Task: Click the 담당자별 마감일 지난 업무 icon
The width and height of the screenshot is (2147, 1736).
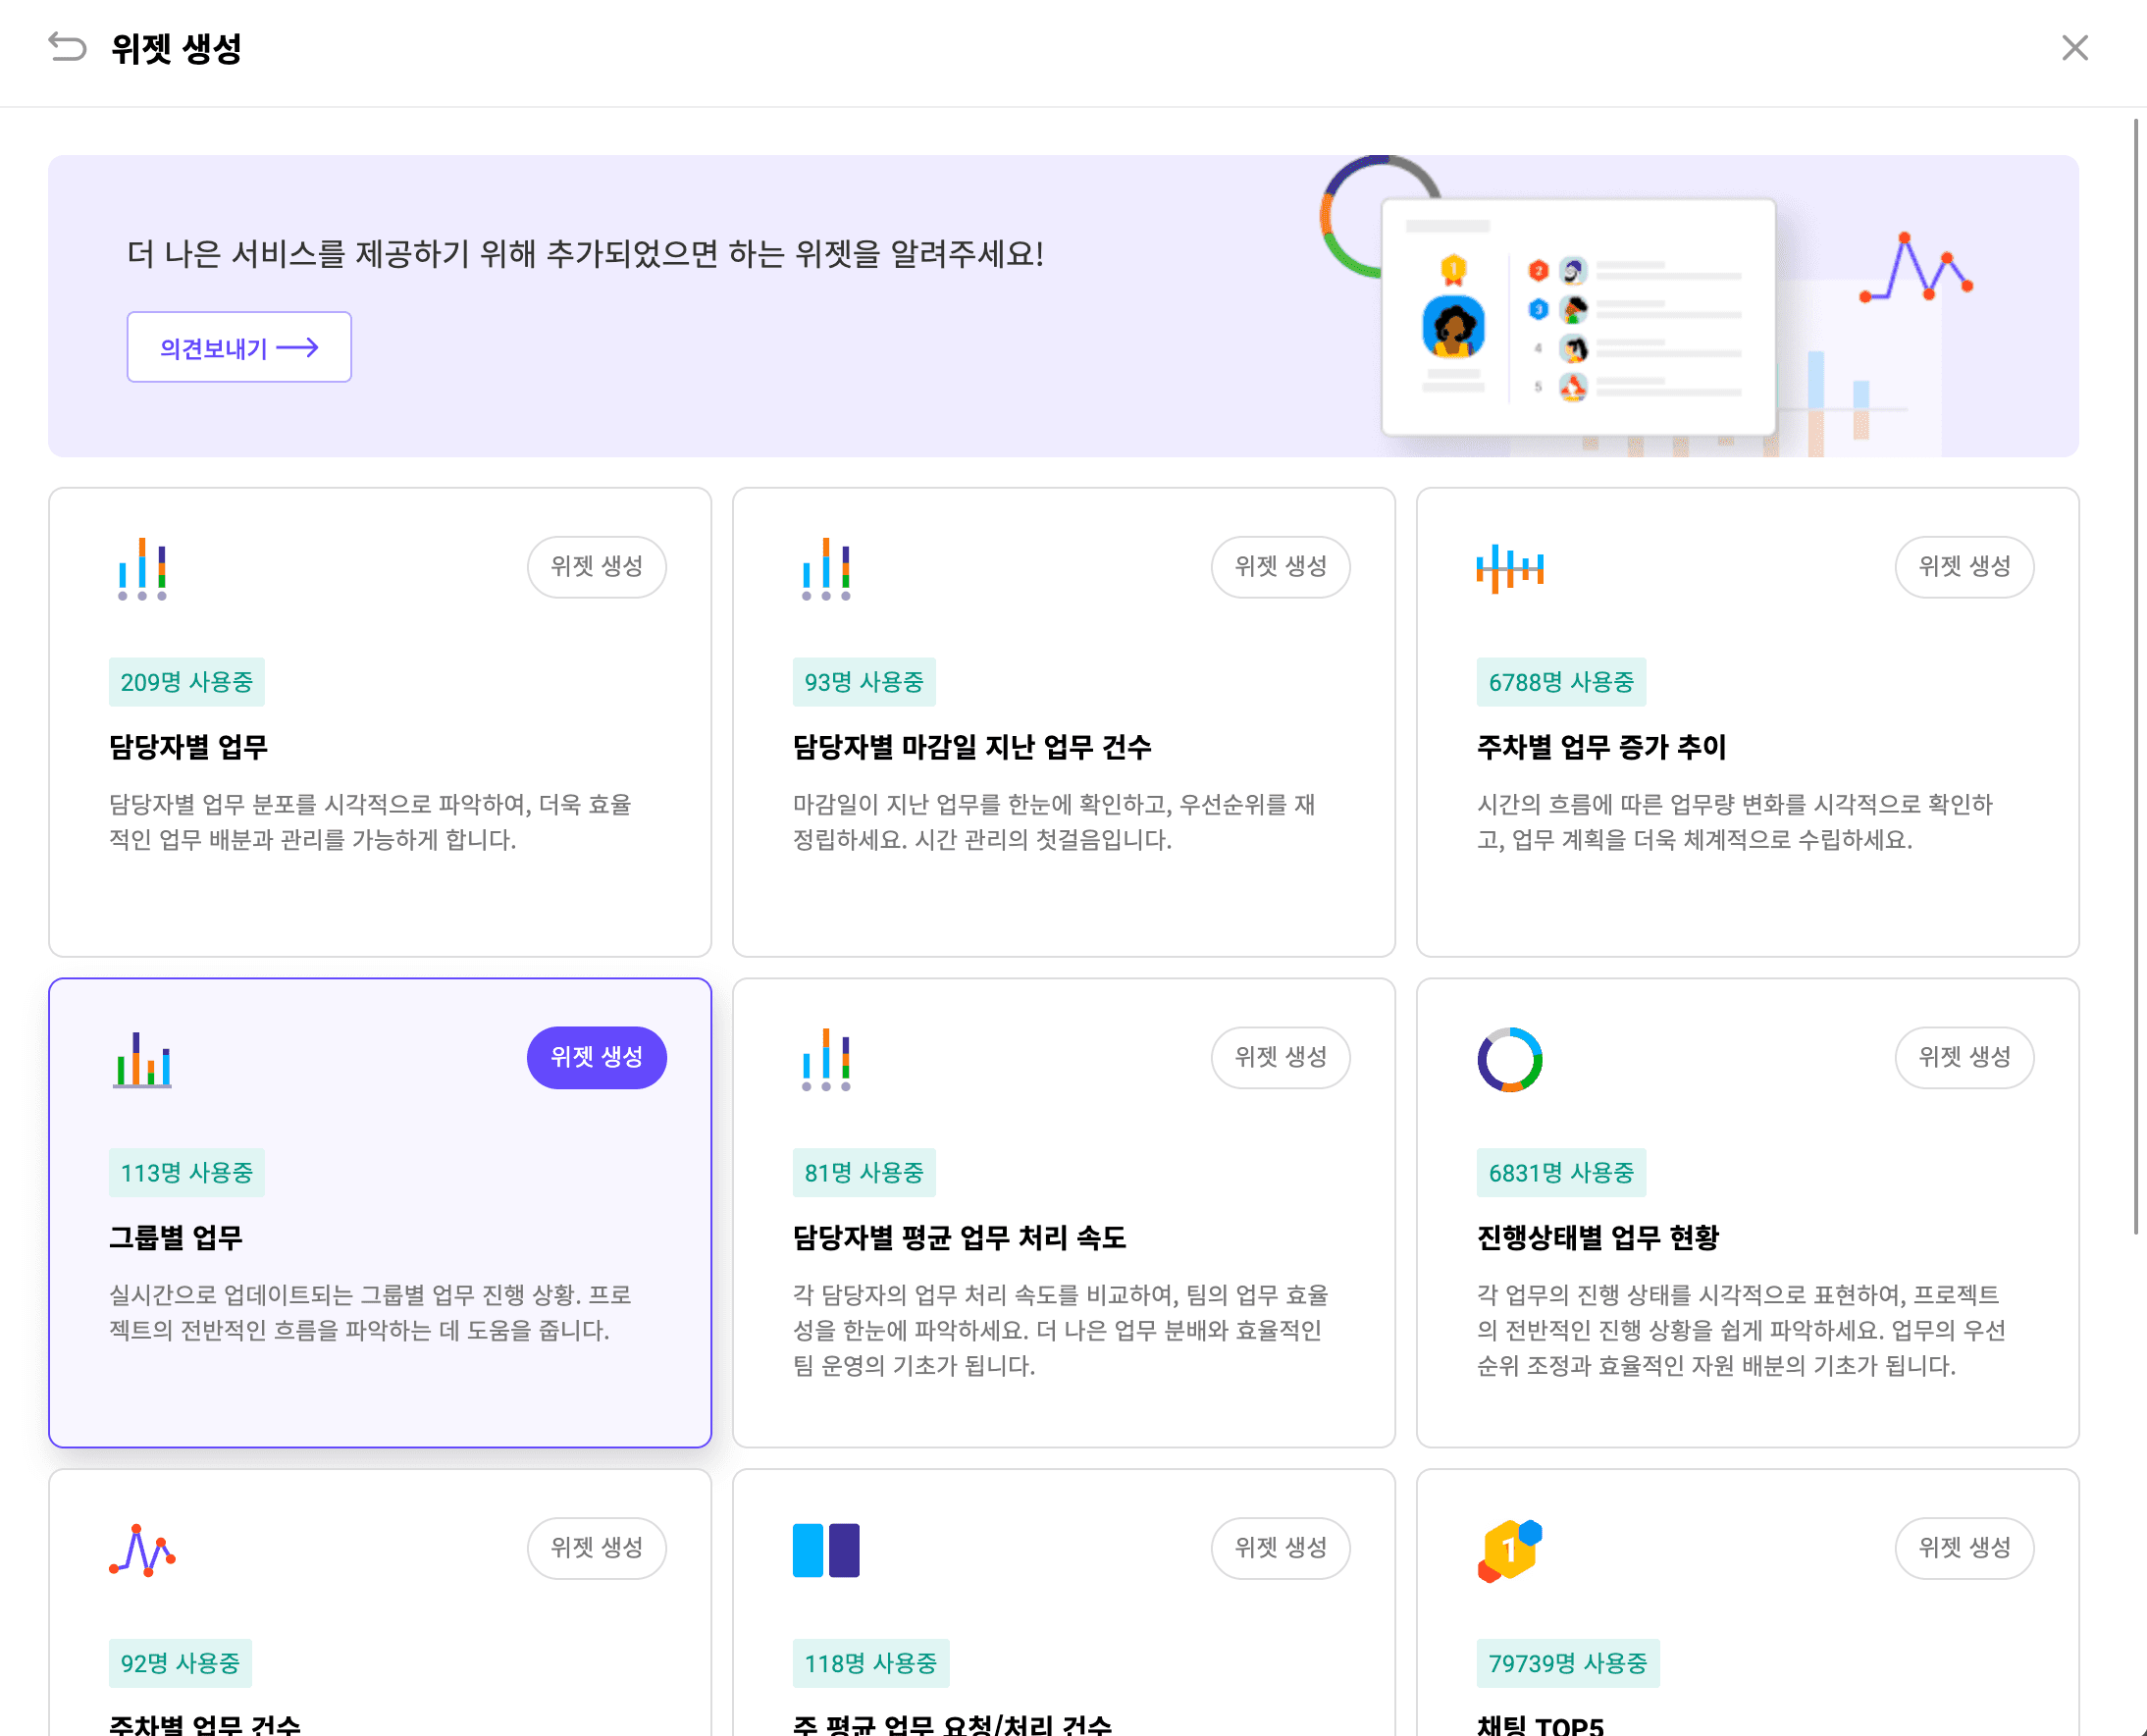Action: point(825,568)
